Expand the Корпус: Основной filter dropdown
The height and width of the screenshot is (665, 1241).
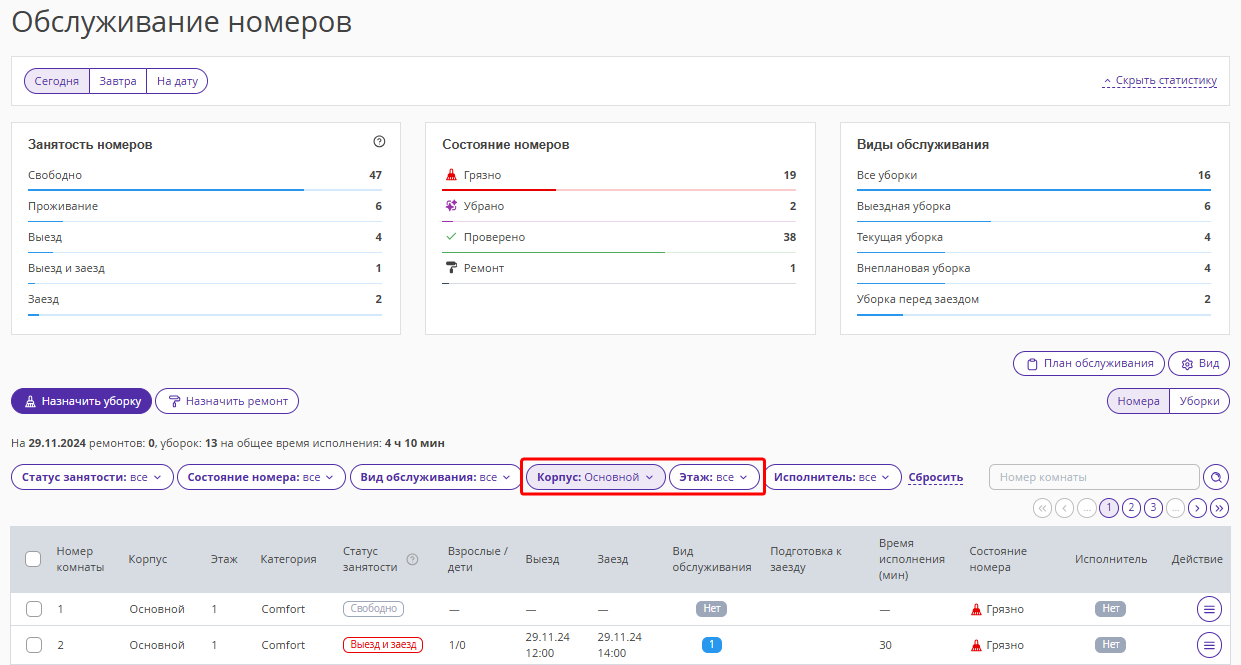tap(594, 478)
